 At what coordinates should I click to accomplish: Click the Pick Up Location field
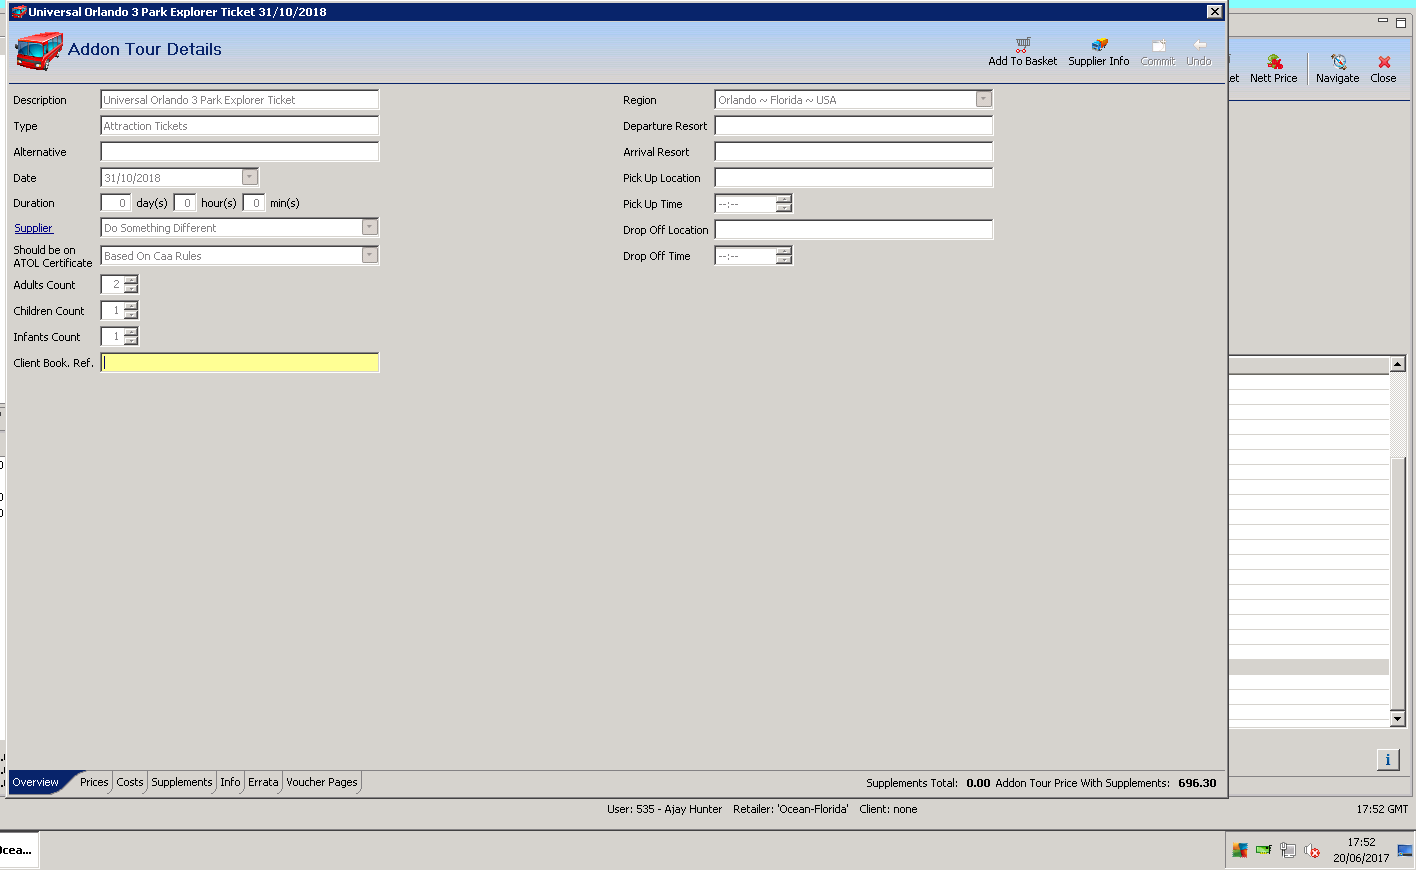854,178
